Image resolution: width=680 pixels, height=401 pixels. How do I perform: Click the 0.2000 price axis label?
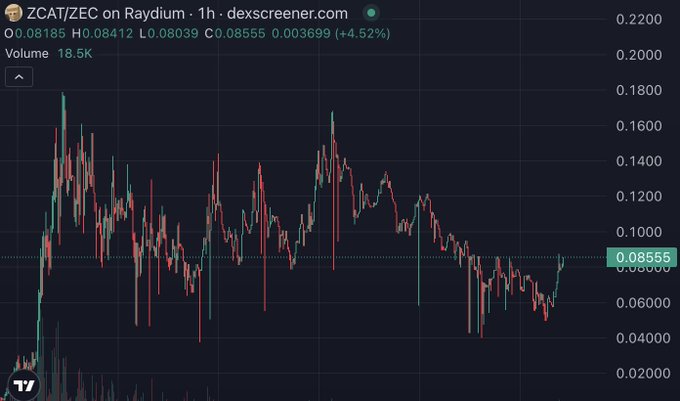tap(639, 55)
